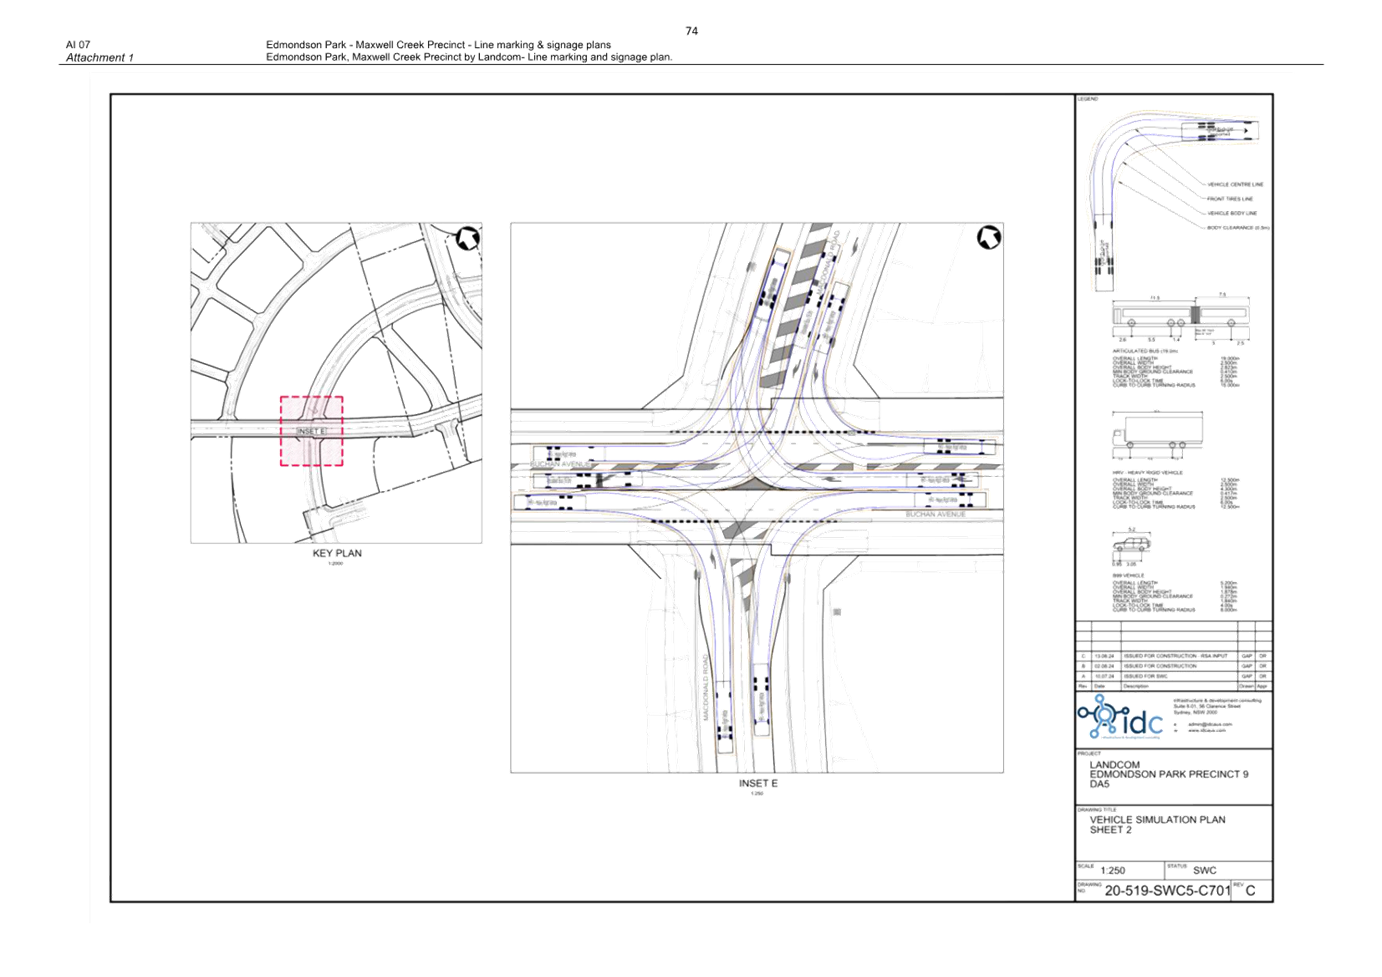Click the 'AI 07' header label

point(78,45)
